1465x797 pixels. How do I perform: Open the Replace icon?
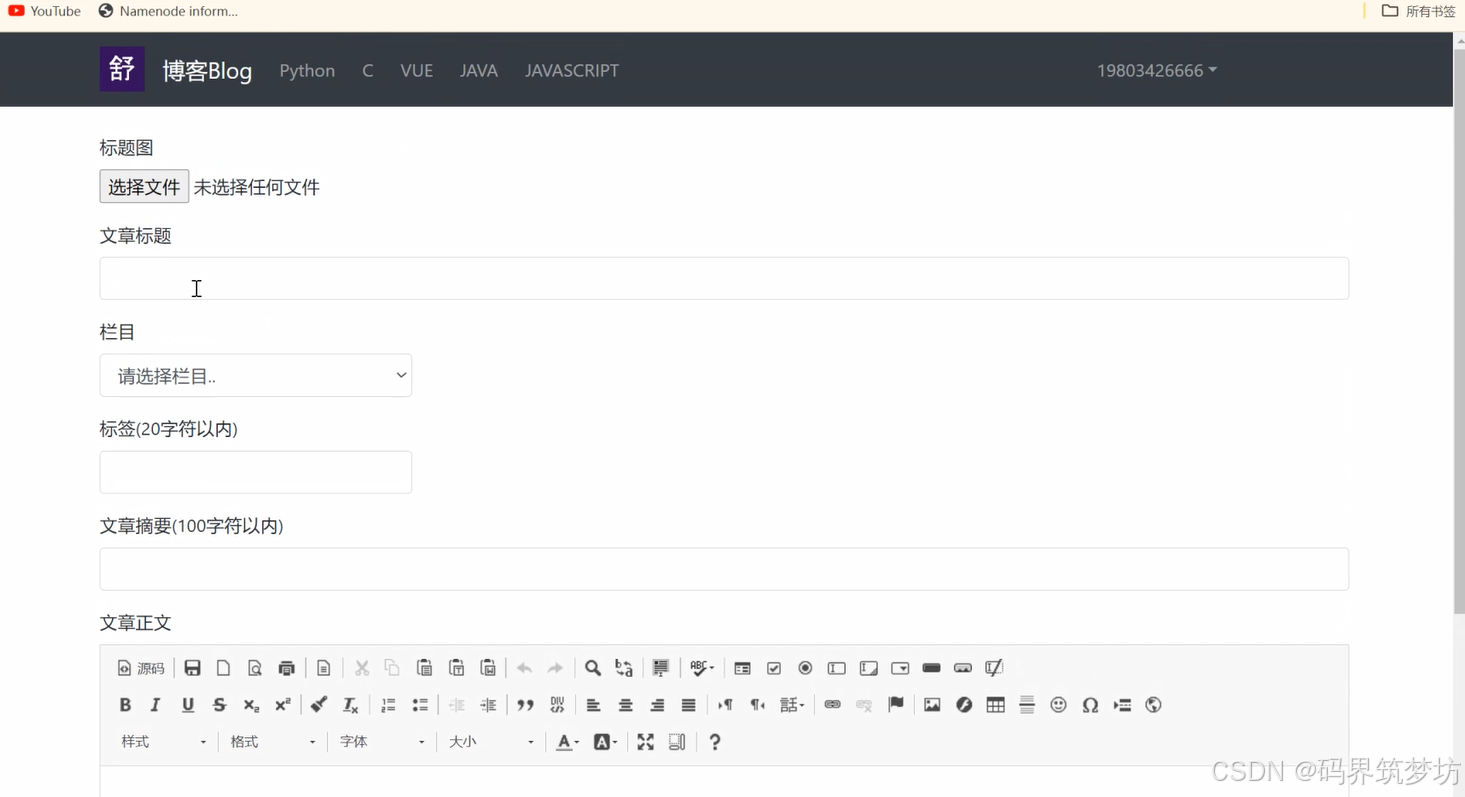624,668
